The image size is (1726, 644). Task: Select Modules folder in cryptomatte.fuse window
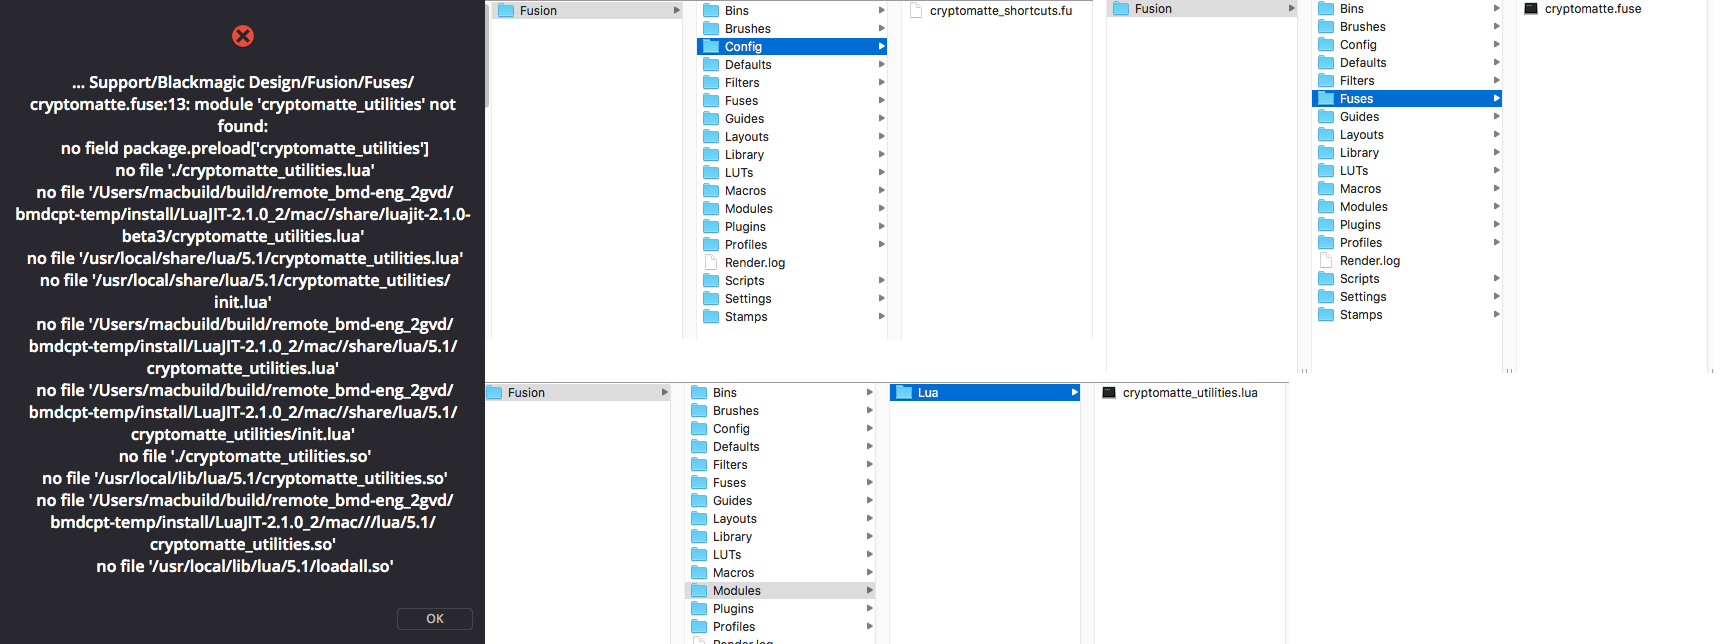1407,207
